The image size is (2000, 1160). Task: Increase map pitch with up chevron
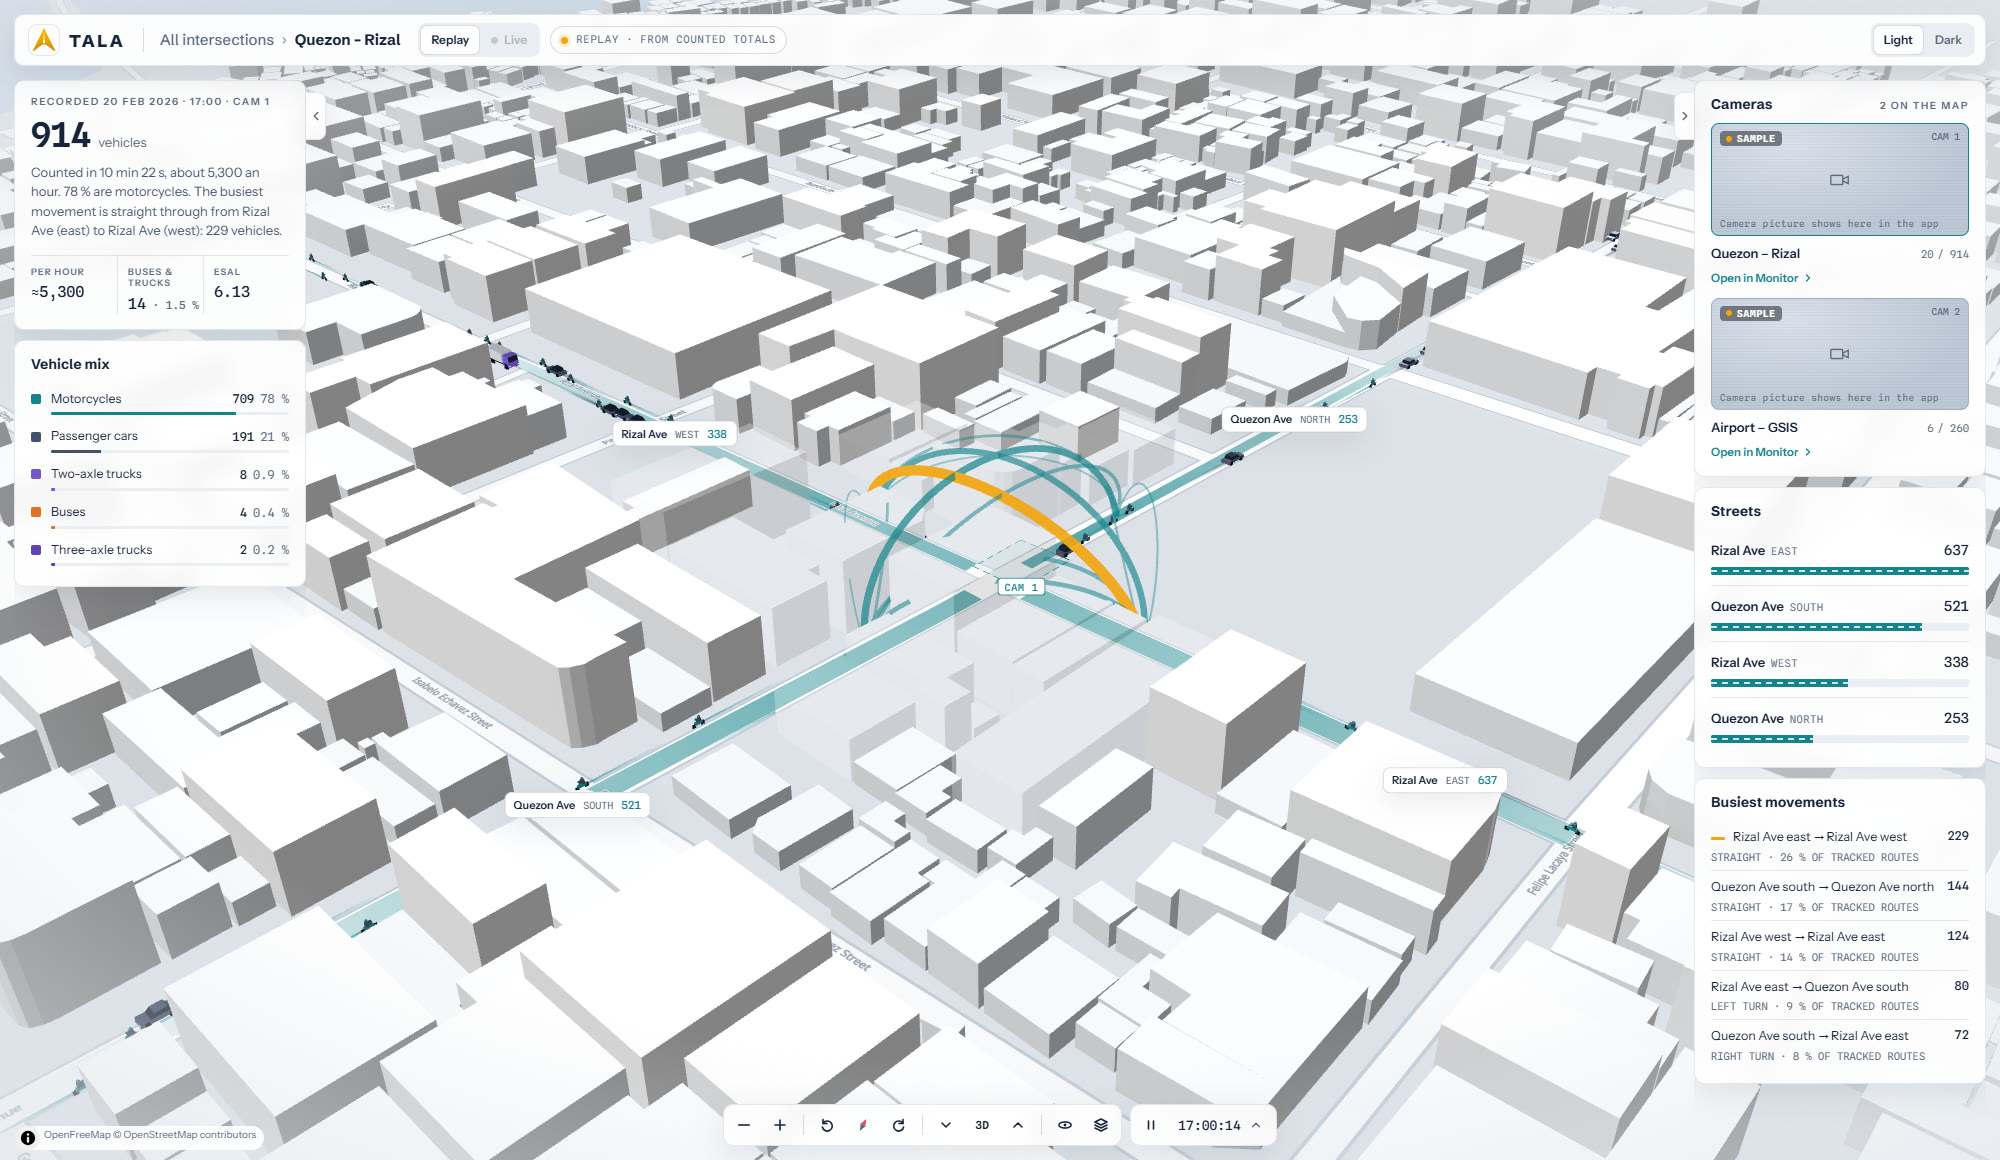tap(1018, 1125)
